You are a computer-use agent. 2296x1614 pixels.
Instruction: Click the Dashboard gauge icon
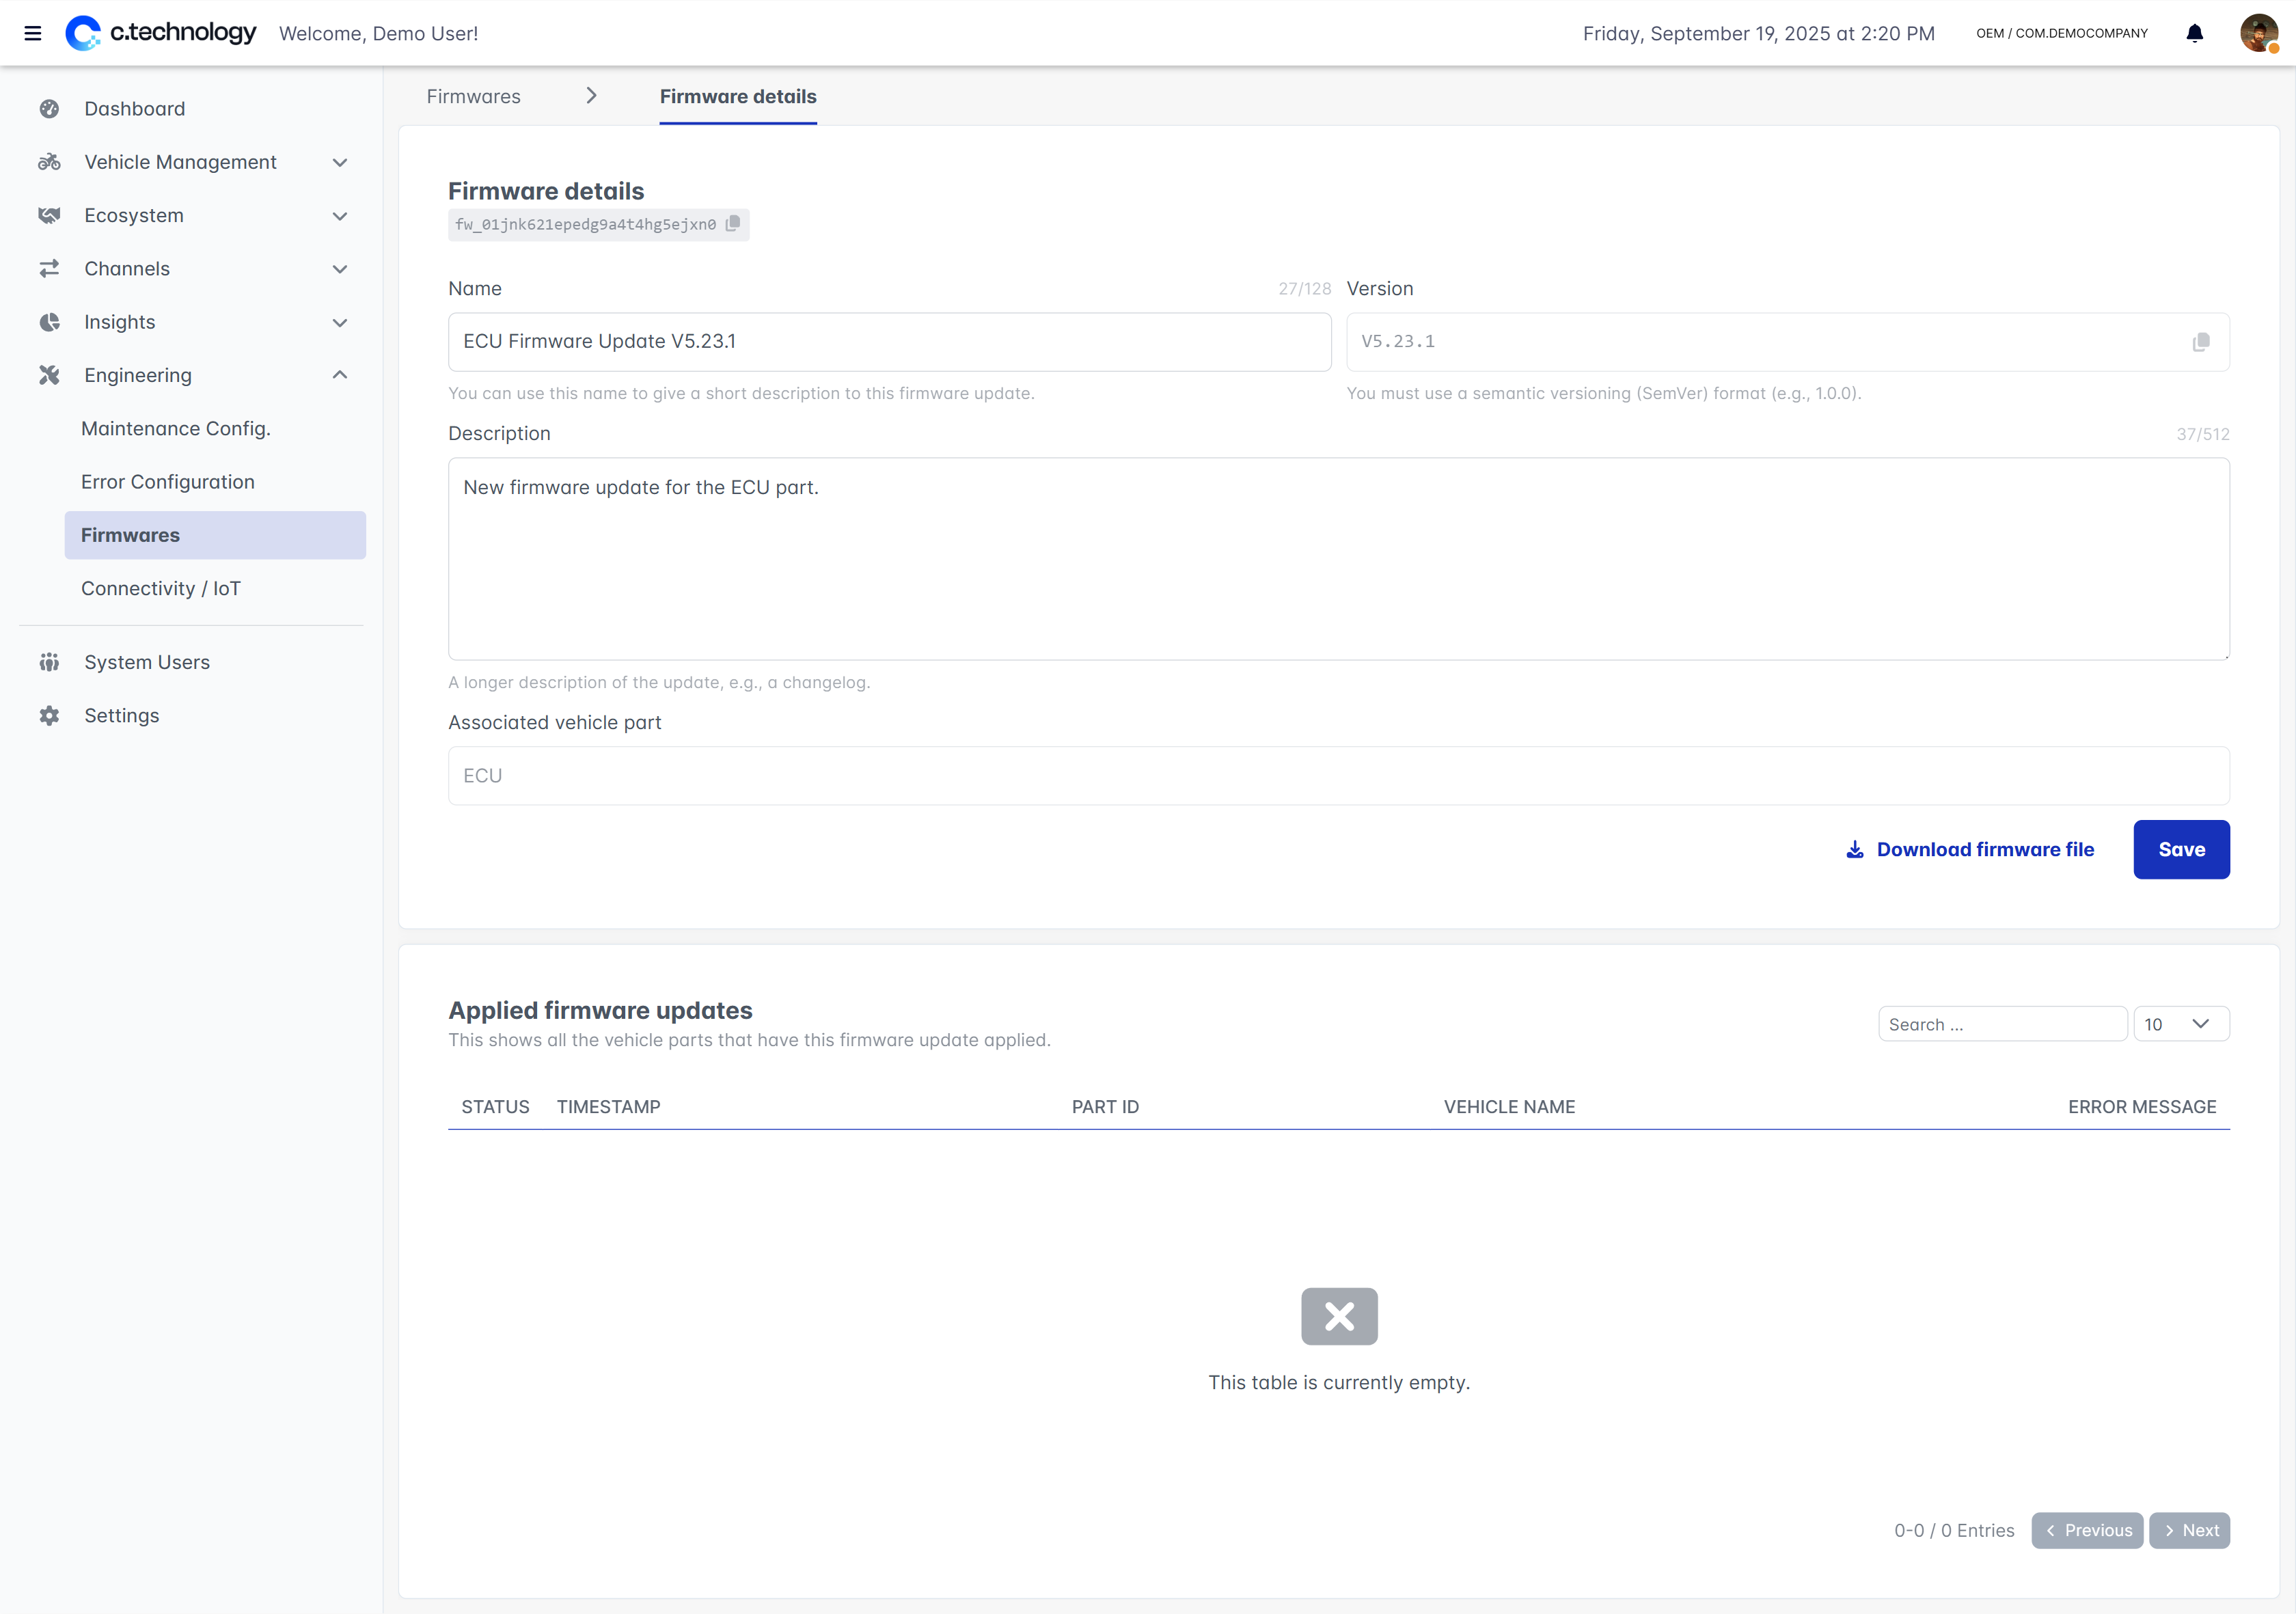point(49,109)
